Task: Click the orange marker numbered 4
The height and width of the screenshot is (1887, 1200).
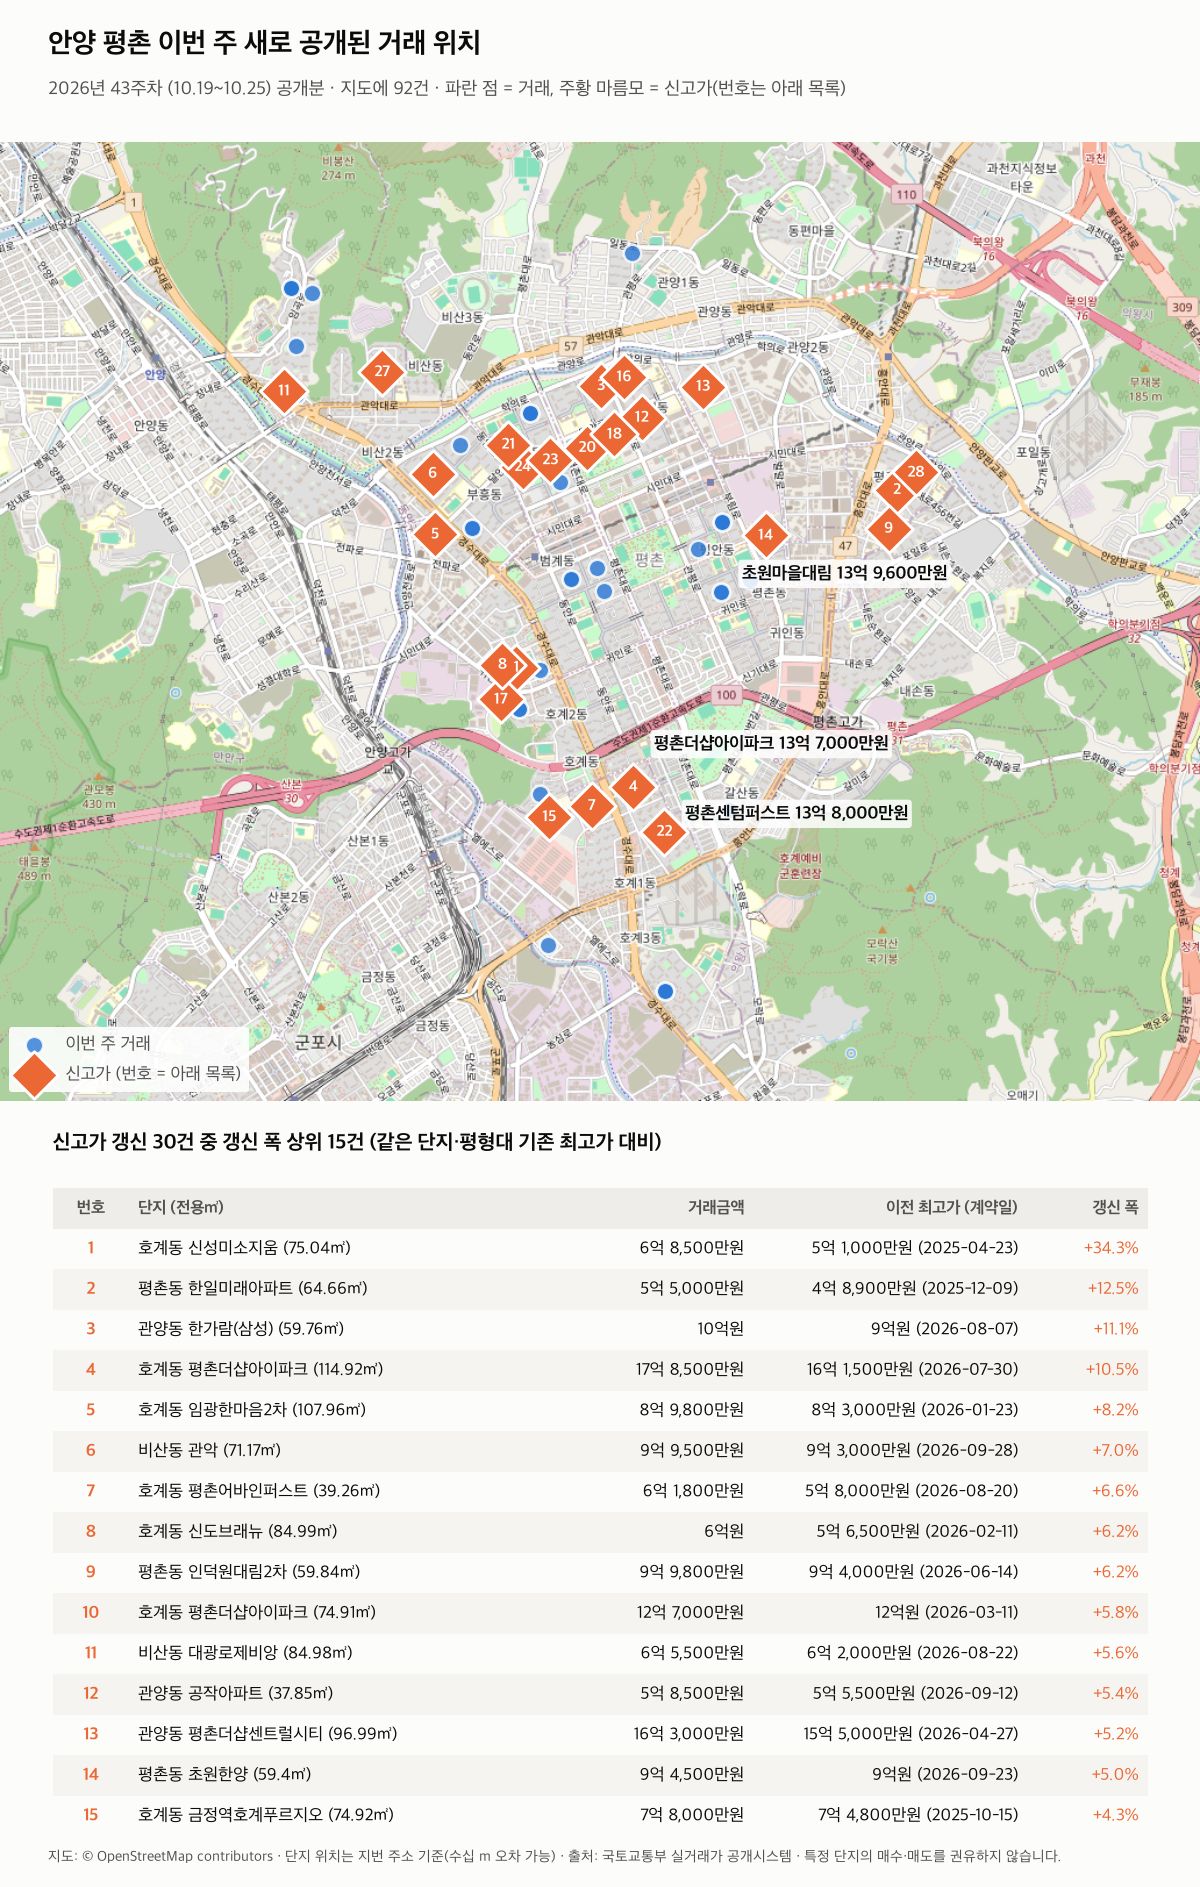Action: (633, 787)
